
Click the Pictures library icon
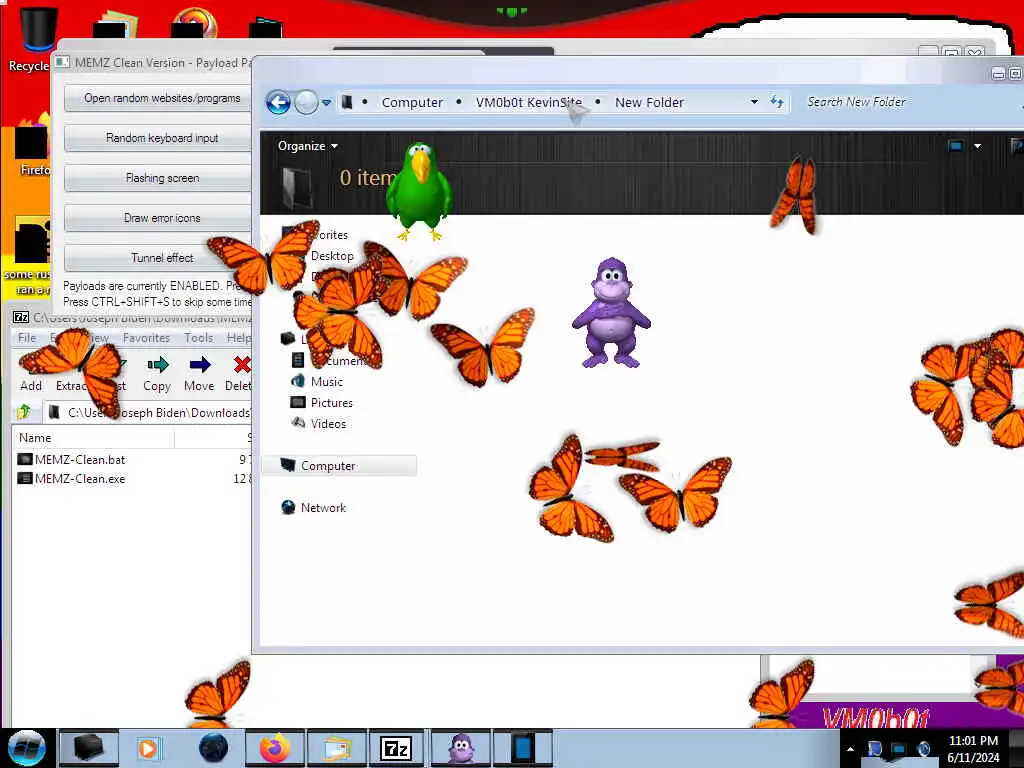(298, 402)
